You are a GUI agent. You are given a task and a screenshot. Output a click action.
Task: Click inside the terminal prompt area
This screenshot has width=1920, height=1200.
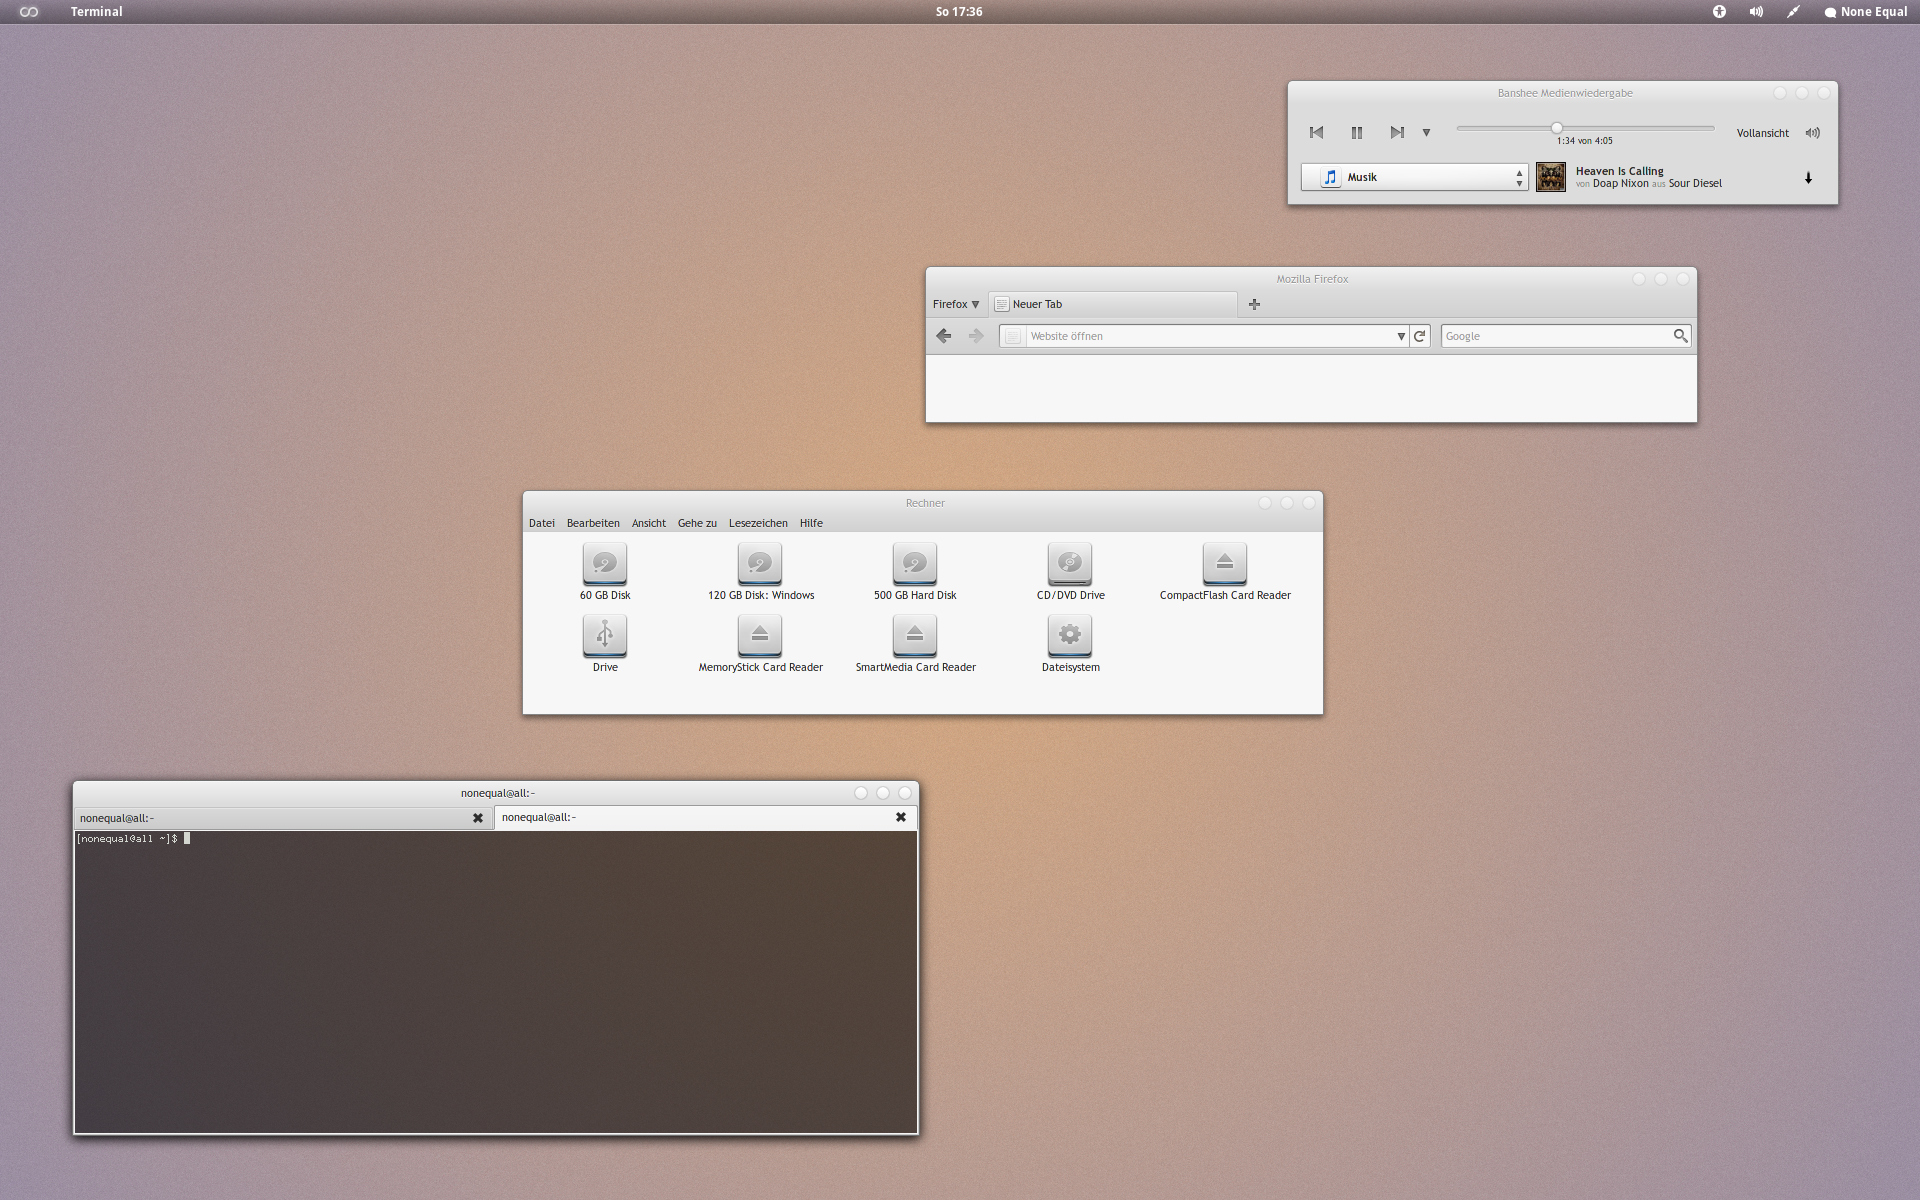(496, 982)
